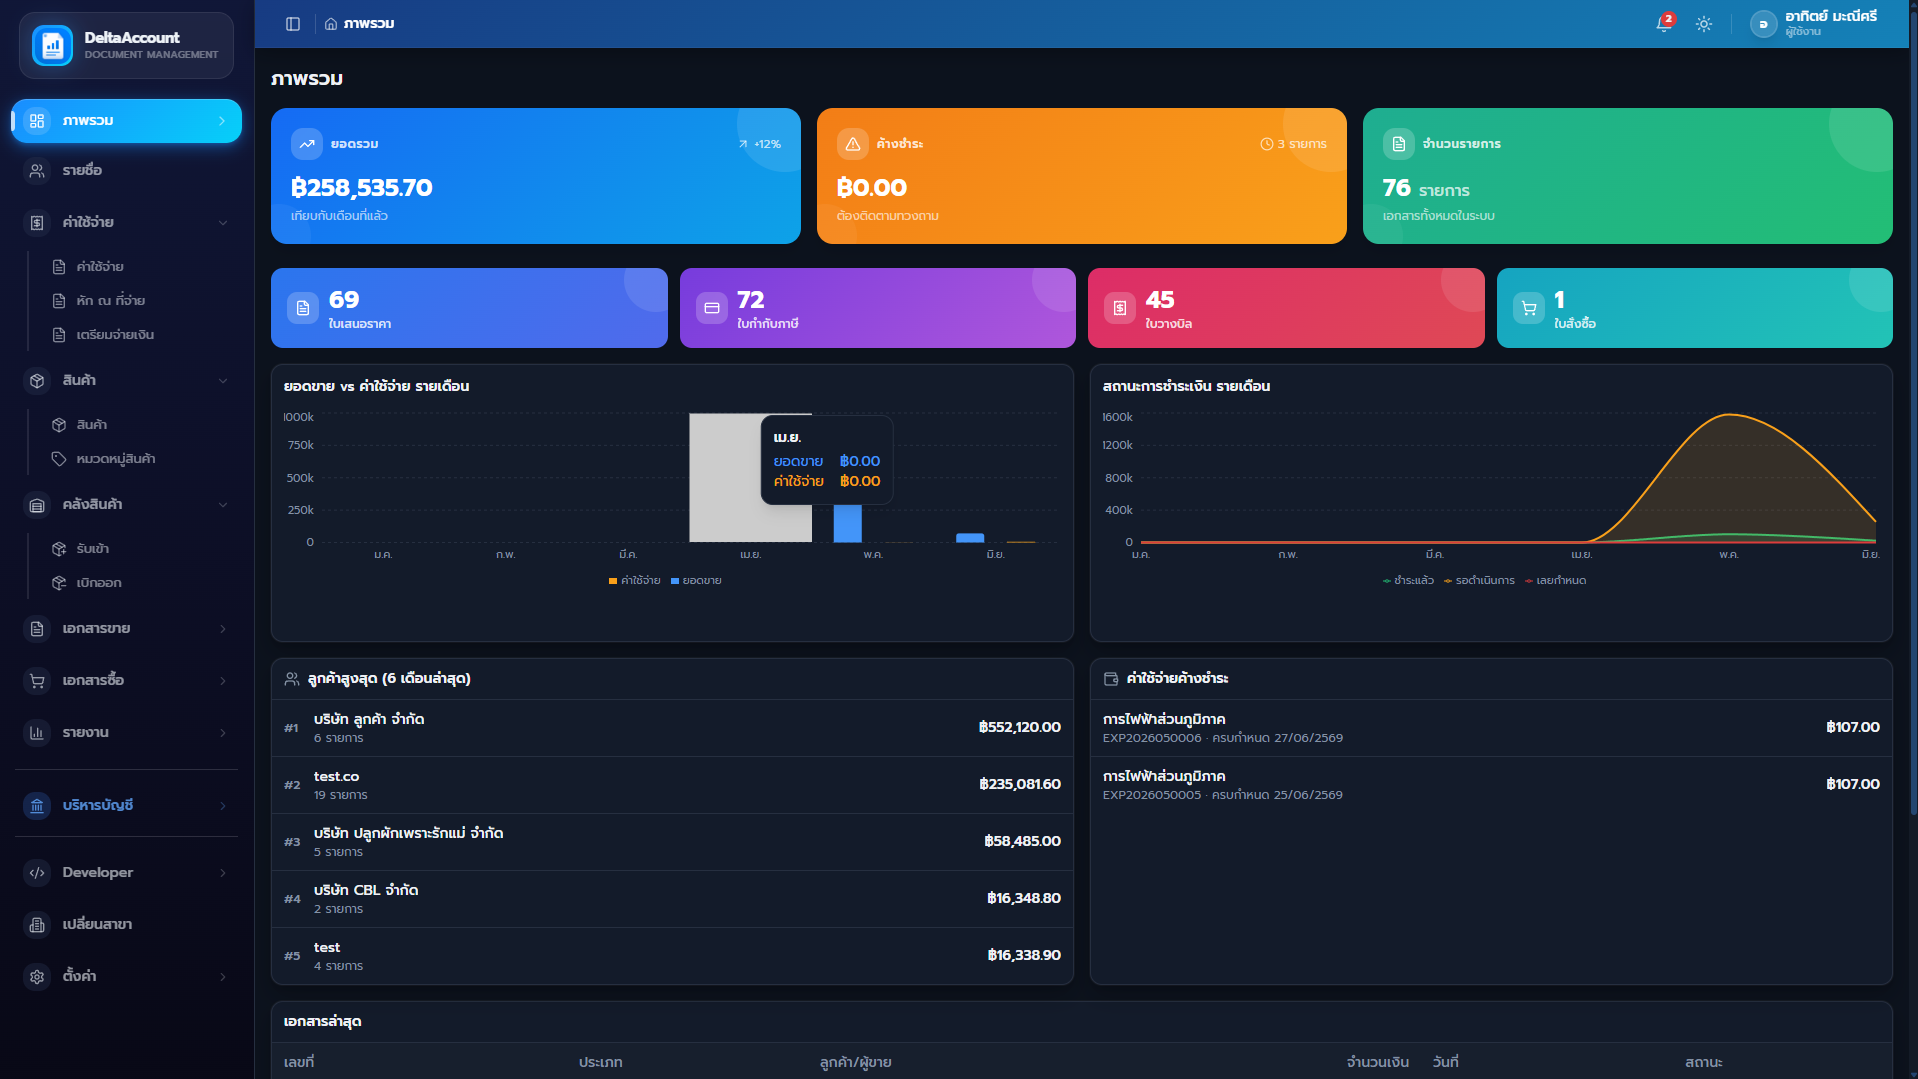This screenshot has height=1079, width=1918.
Task: Open the 72 ใบกำกับภาษี card
Action: (x=878, y=308)
